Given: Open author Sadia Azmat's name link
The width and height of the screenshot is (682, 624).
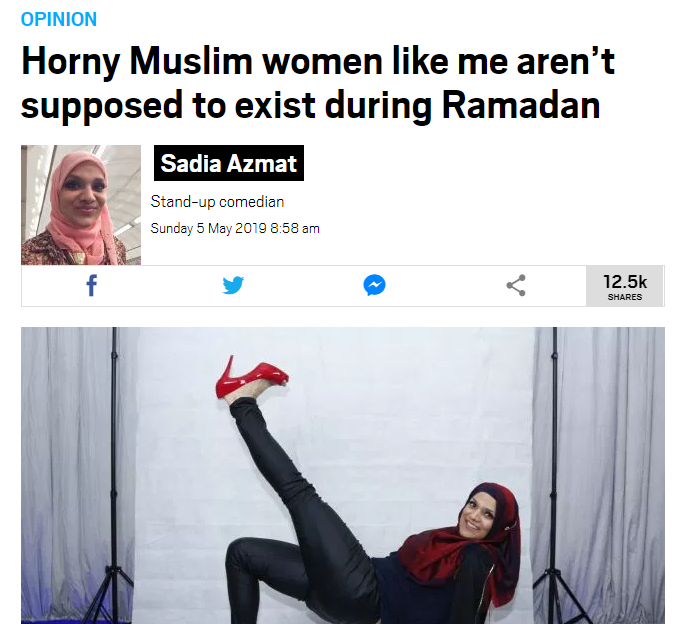Looking at the screenshot, I should click(229, 163).
